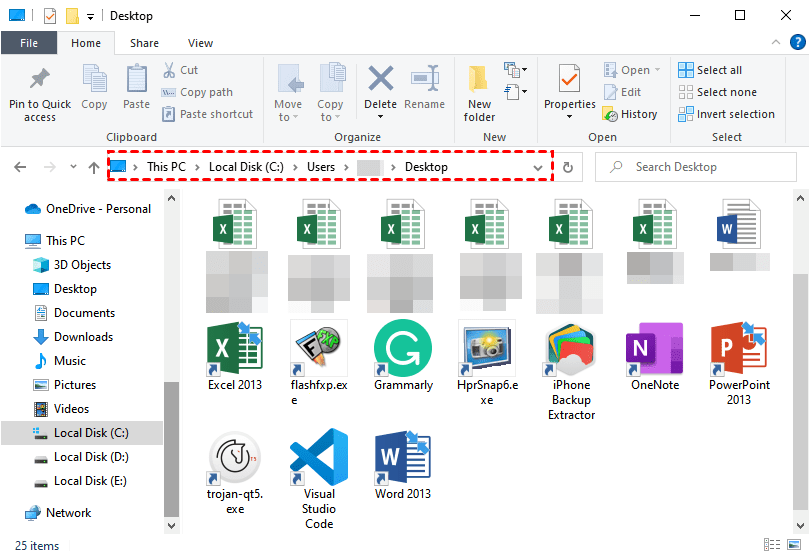Image resolution: width=810 pixels, height=558 pixels.
Task: Select the flashfxp.exe shortcut
Action: [x=319, y=363]
